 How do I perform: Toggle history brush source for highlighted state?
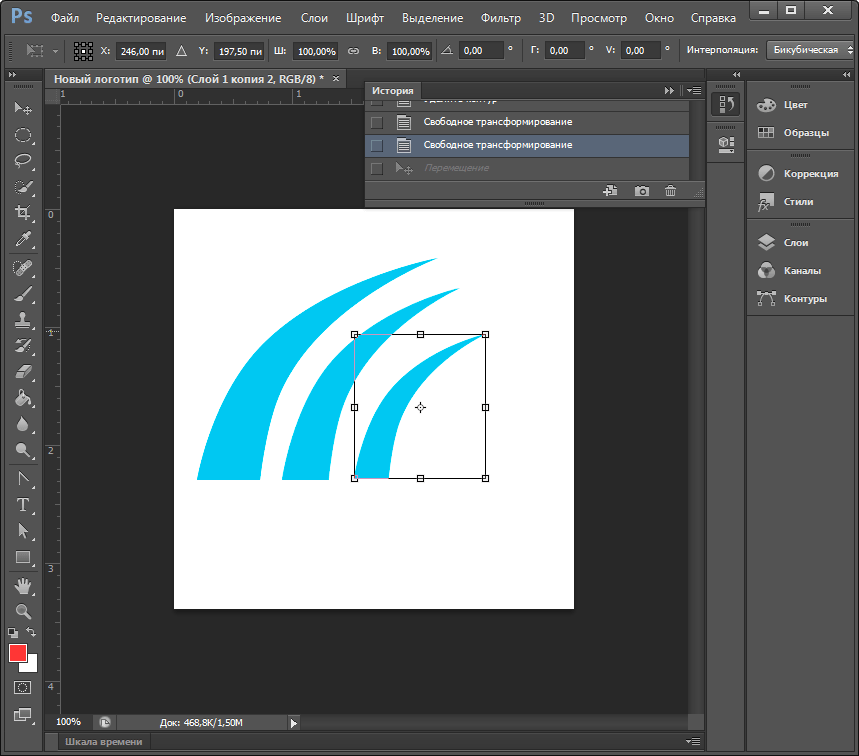pos(376,145)
